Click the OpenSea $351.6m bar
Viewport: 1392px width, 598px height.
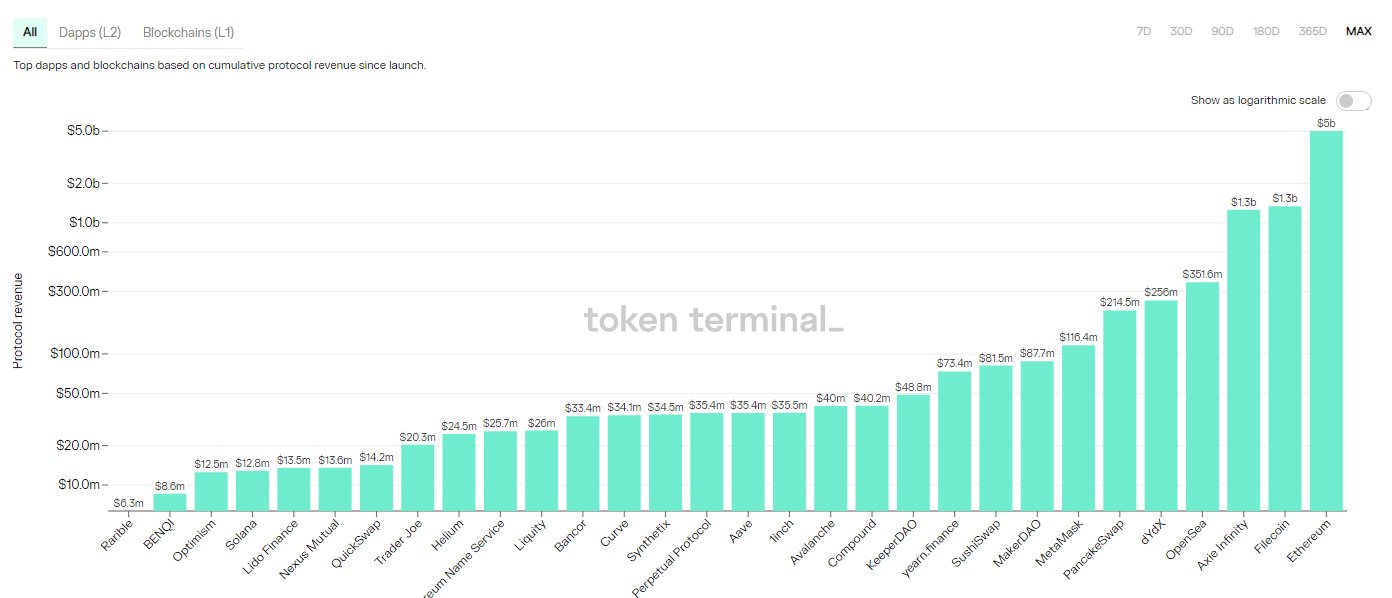click(1202, 396)
